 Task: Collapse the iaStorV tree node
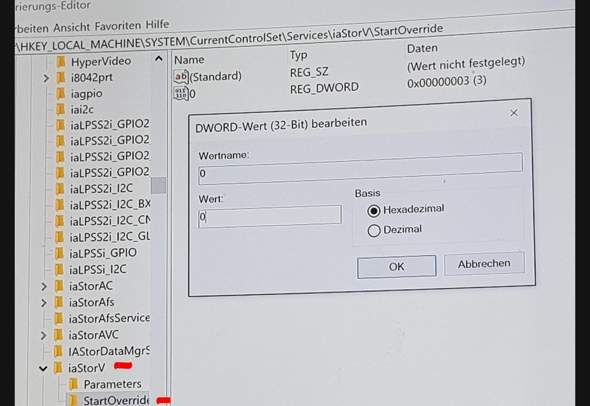pyautogui.click(x=43, y=368)
